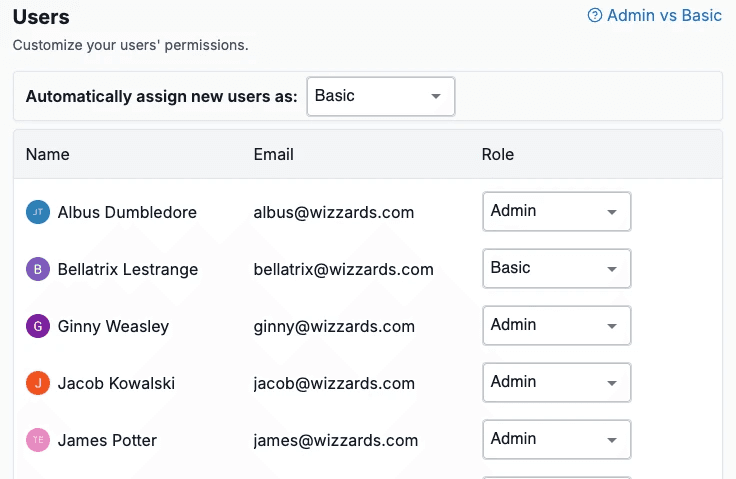Click the Email column header
The width and height of the screenshot is (736, 479).
pyautogui.click(x=274, y=154)
